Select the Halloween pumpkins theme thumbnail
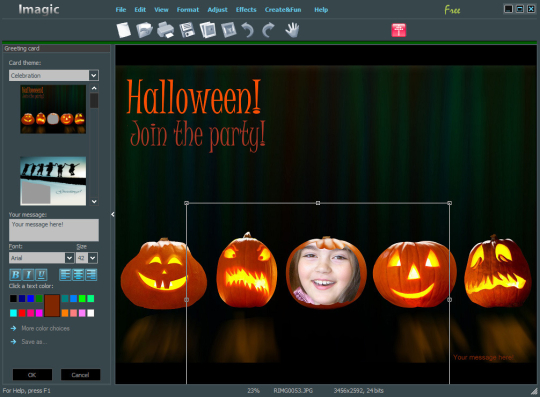Screen dimensions: 540x397 pos(53,109)
